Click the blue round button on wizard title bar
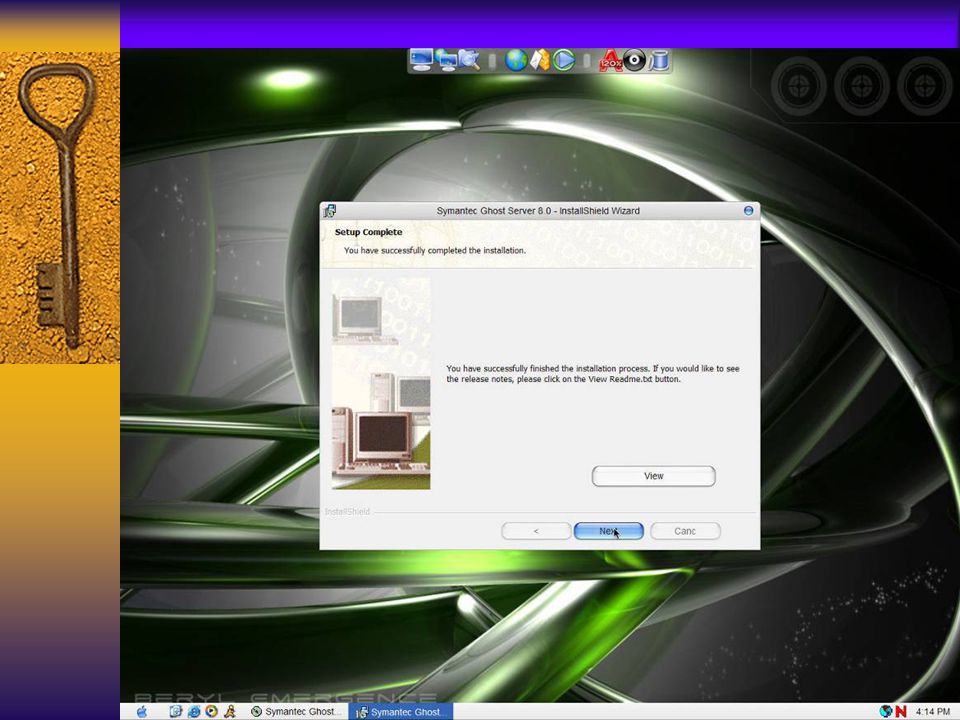960x720 pixels. [748, 211]
